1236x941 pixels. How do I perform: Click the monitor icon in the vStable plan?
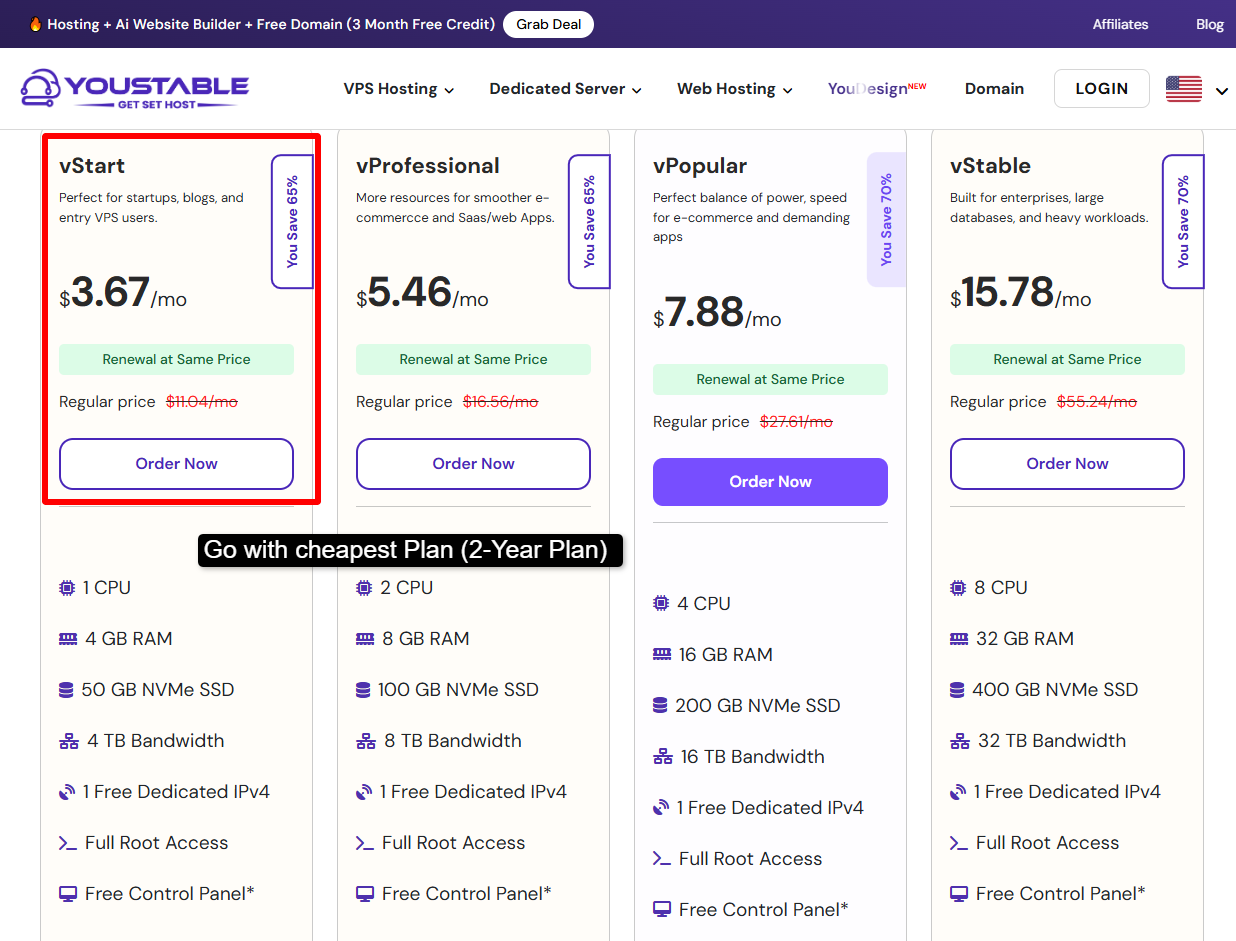pos(959,894)
